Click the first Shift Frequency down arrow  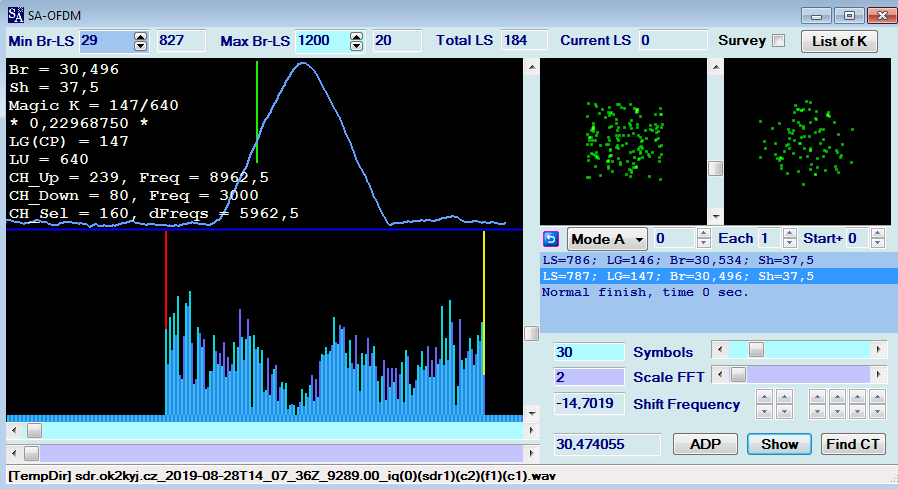click(765, 411)
